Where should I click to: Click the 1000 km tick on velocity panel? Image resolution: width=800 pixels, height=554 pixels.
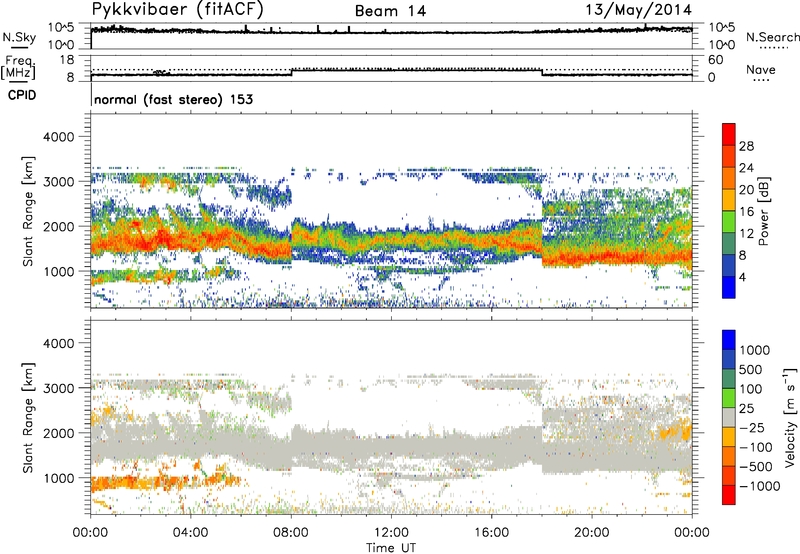(x=61, y=478)
